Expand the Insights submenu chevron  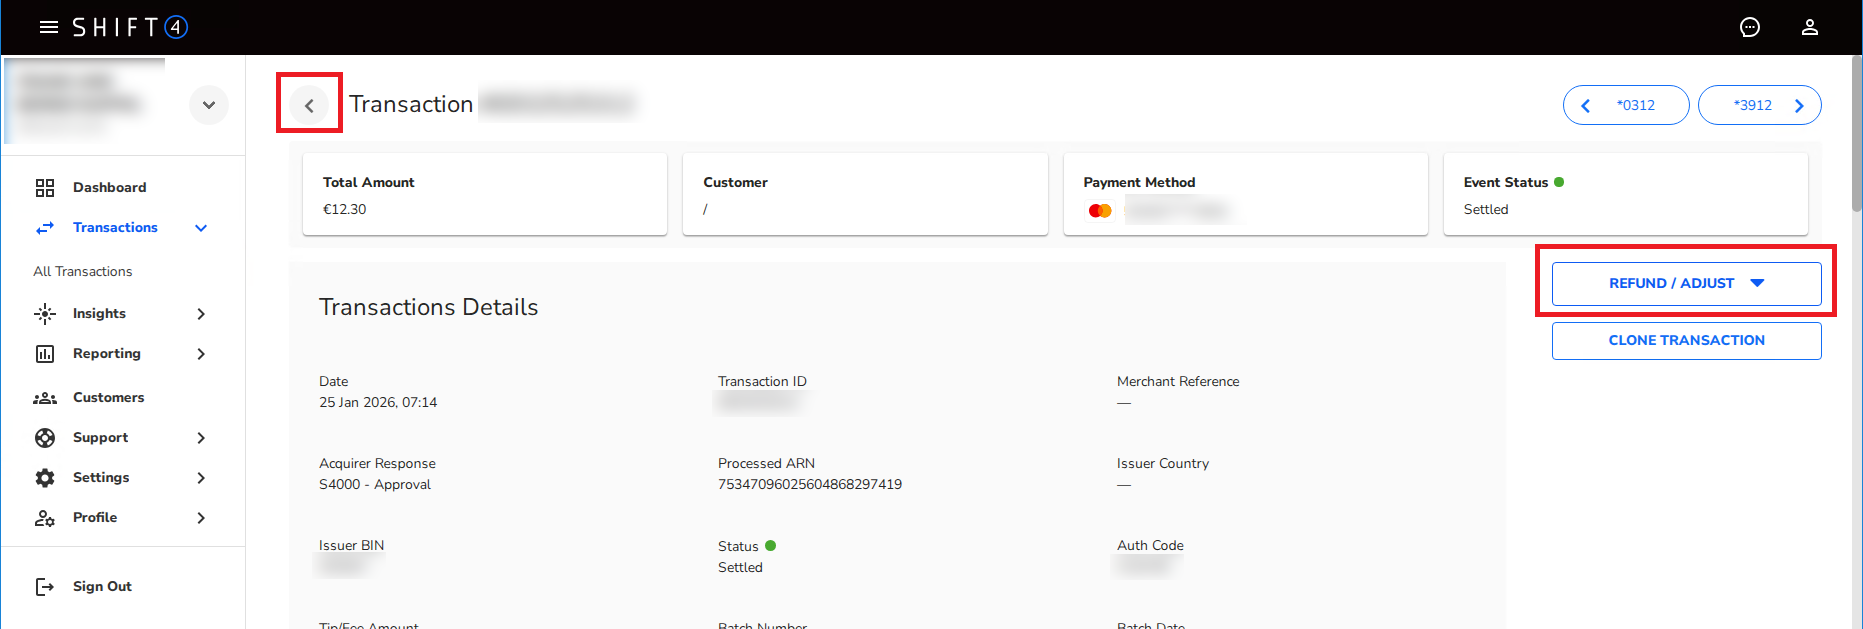[201, 314]
